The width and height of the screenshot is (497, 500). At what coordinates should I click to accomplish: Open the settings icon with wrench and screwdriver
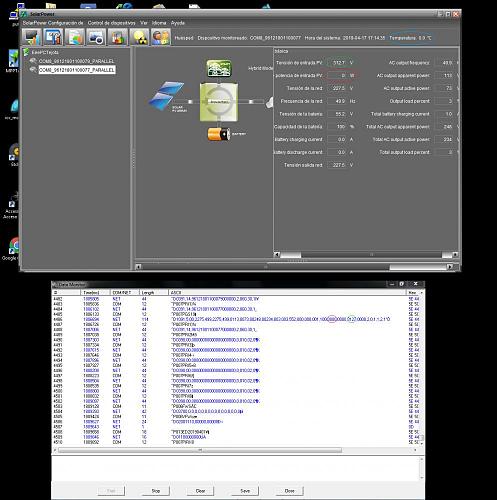(x=53, y=37)
